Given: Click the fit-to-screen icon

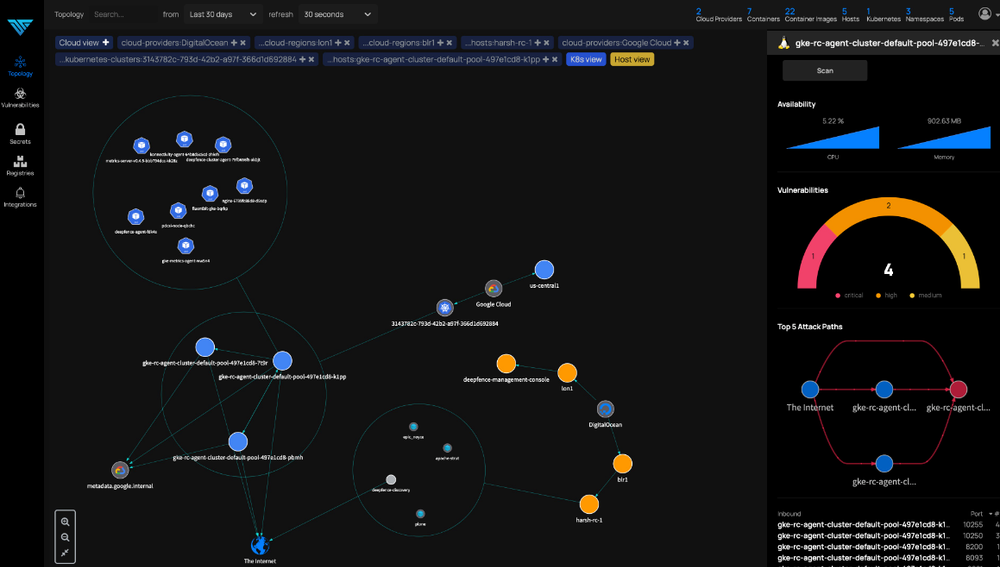Looking at the screenshot, I should 65,553.
